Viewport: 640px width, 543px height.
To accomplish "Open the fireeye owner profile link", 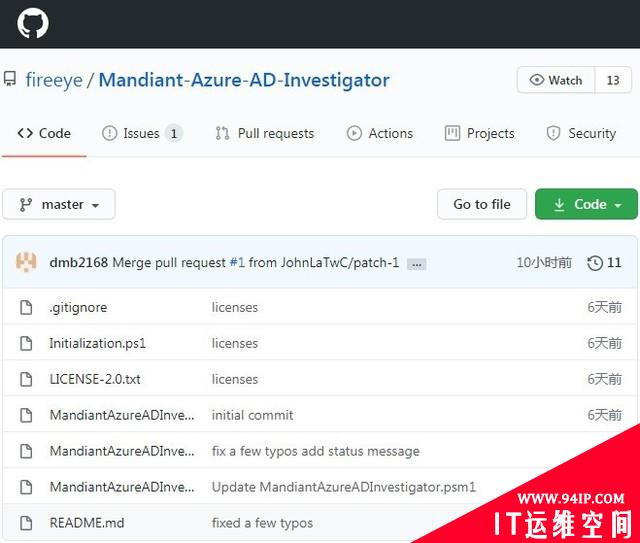I will click(x=54, y=80).
